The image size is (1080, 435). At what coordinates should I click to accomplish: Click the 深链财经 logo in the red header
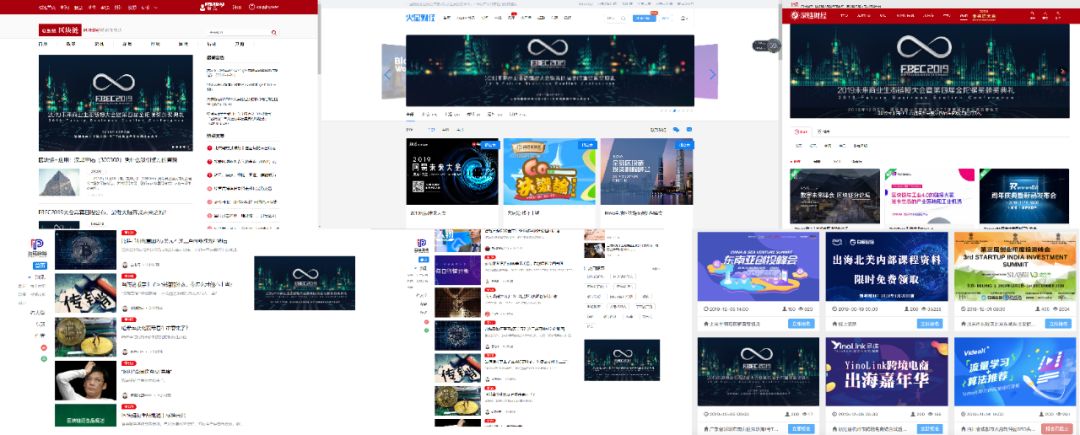[807, 16]
